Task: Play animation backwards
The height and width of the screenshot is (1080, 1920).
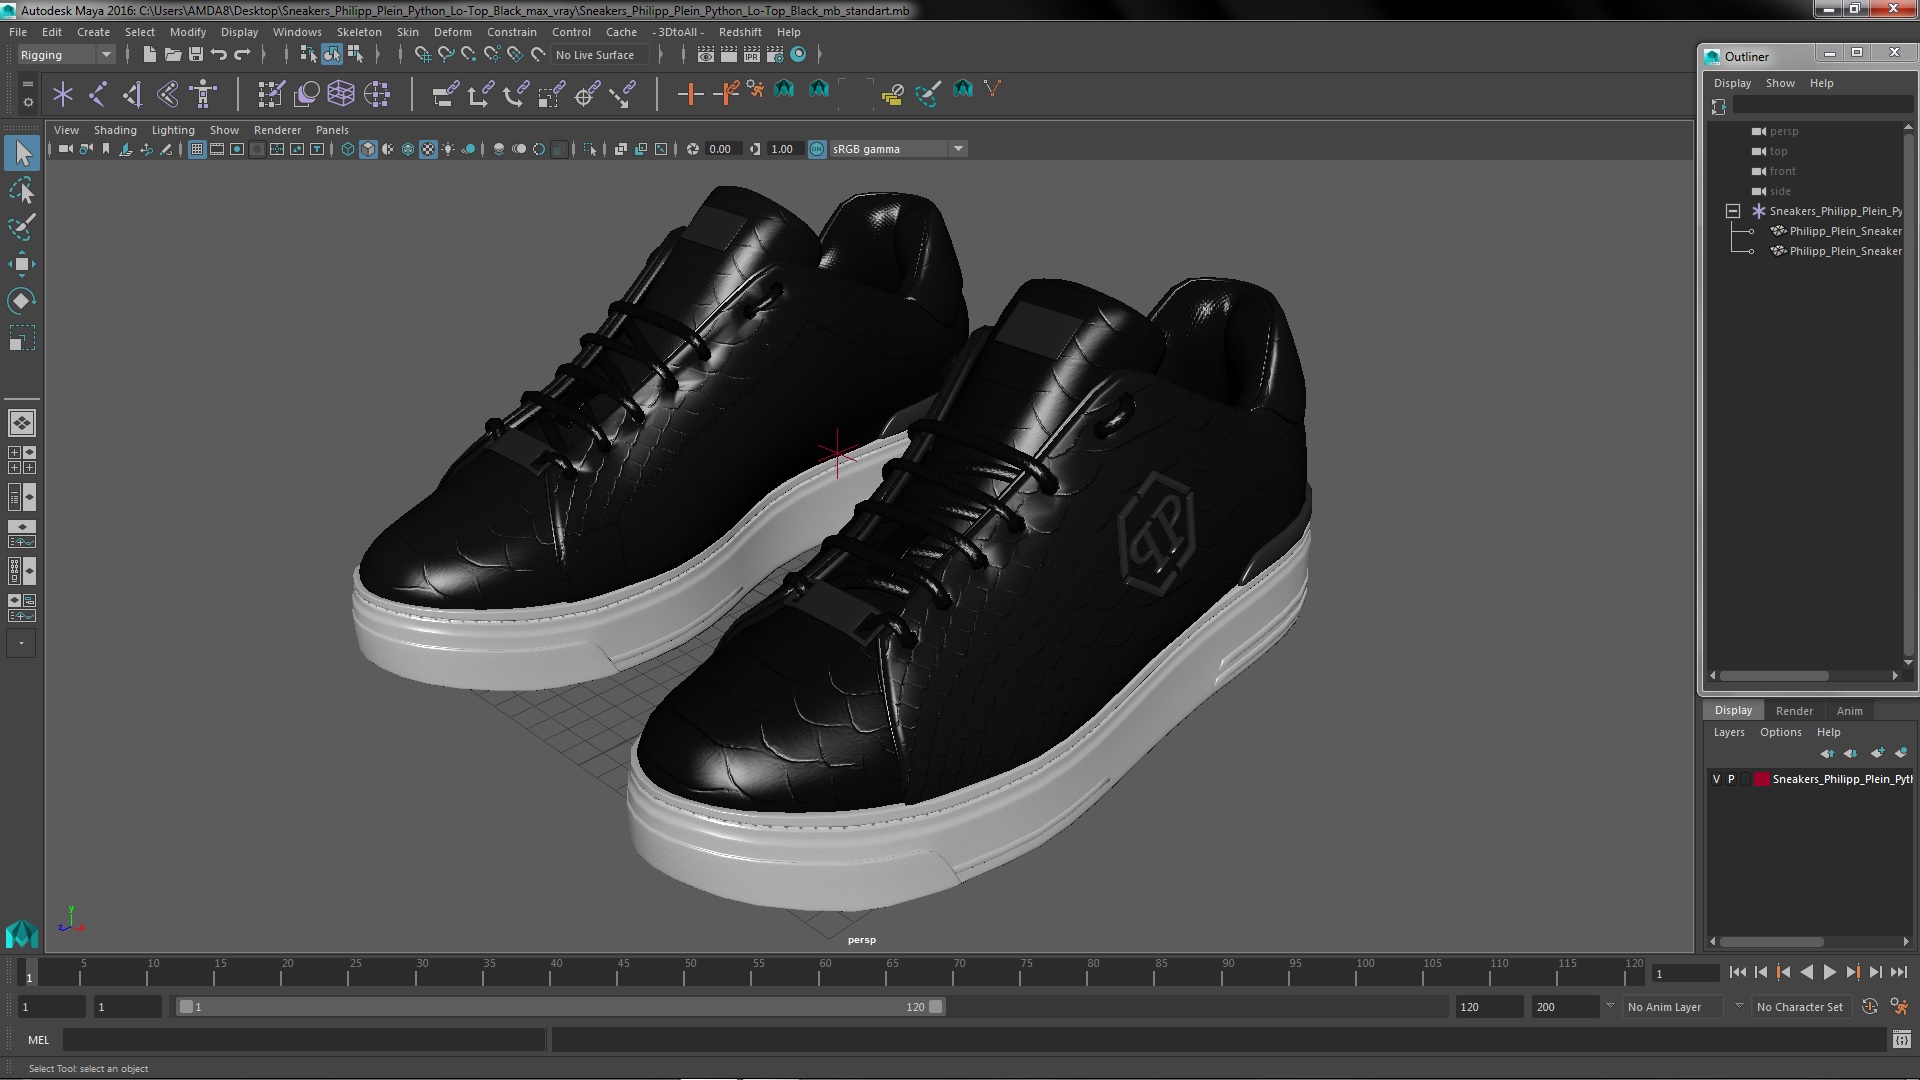Action: [1806, 972]
